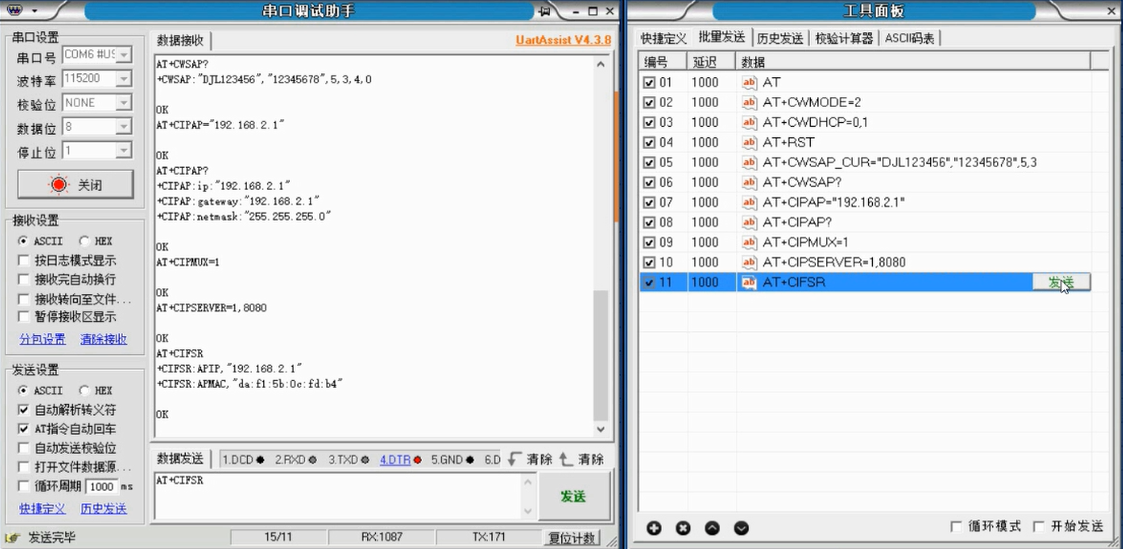Enable the 按日志模式显示 checkbox

24,261
